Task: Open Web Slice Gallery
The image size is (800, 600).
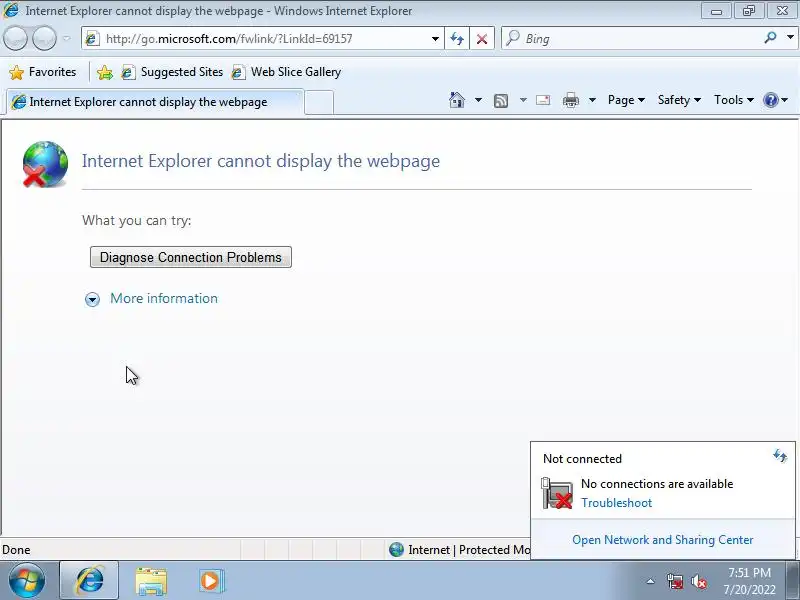Action: click(286, 72)
